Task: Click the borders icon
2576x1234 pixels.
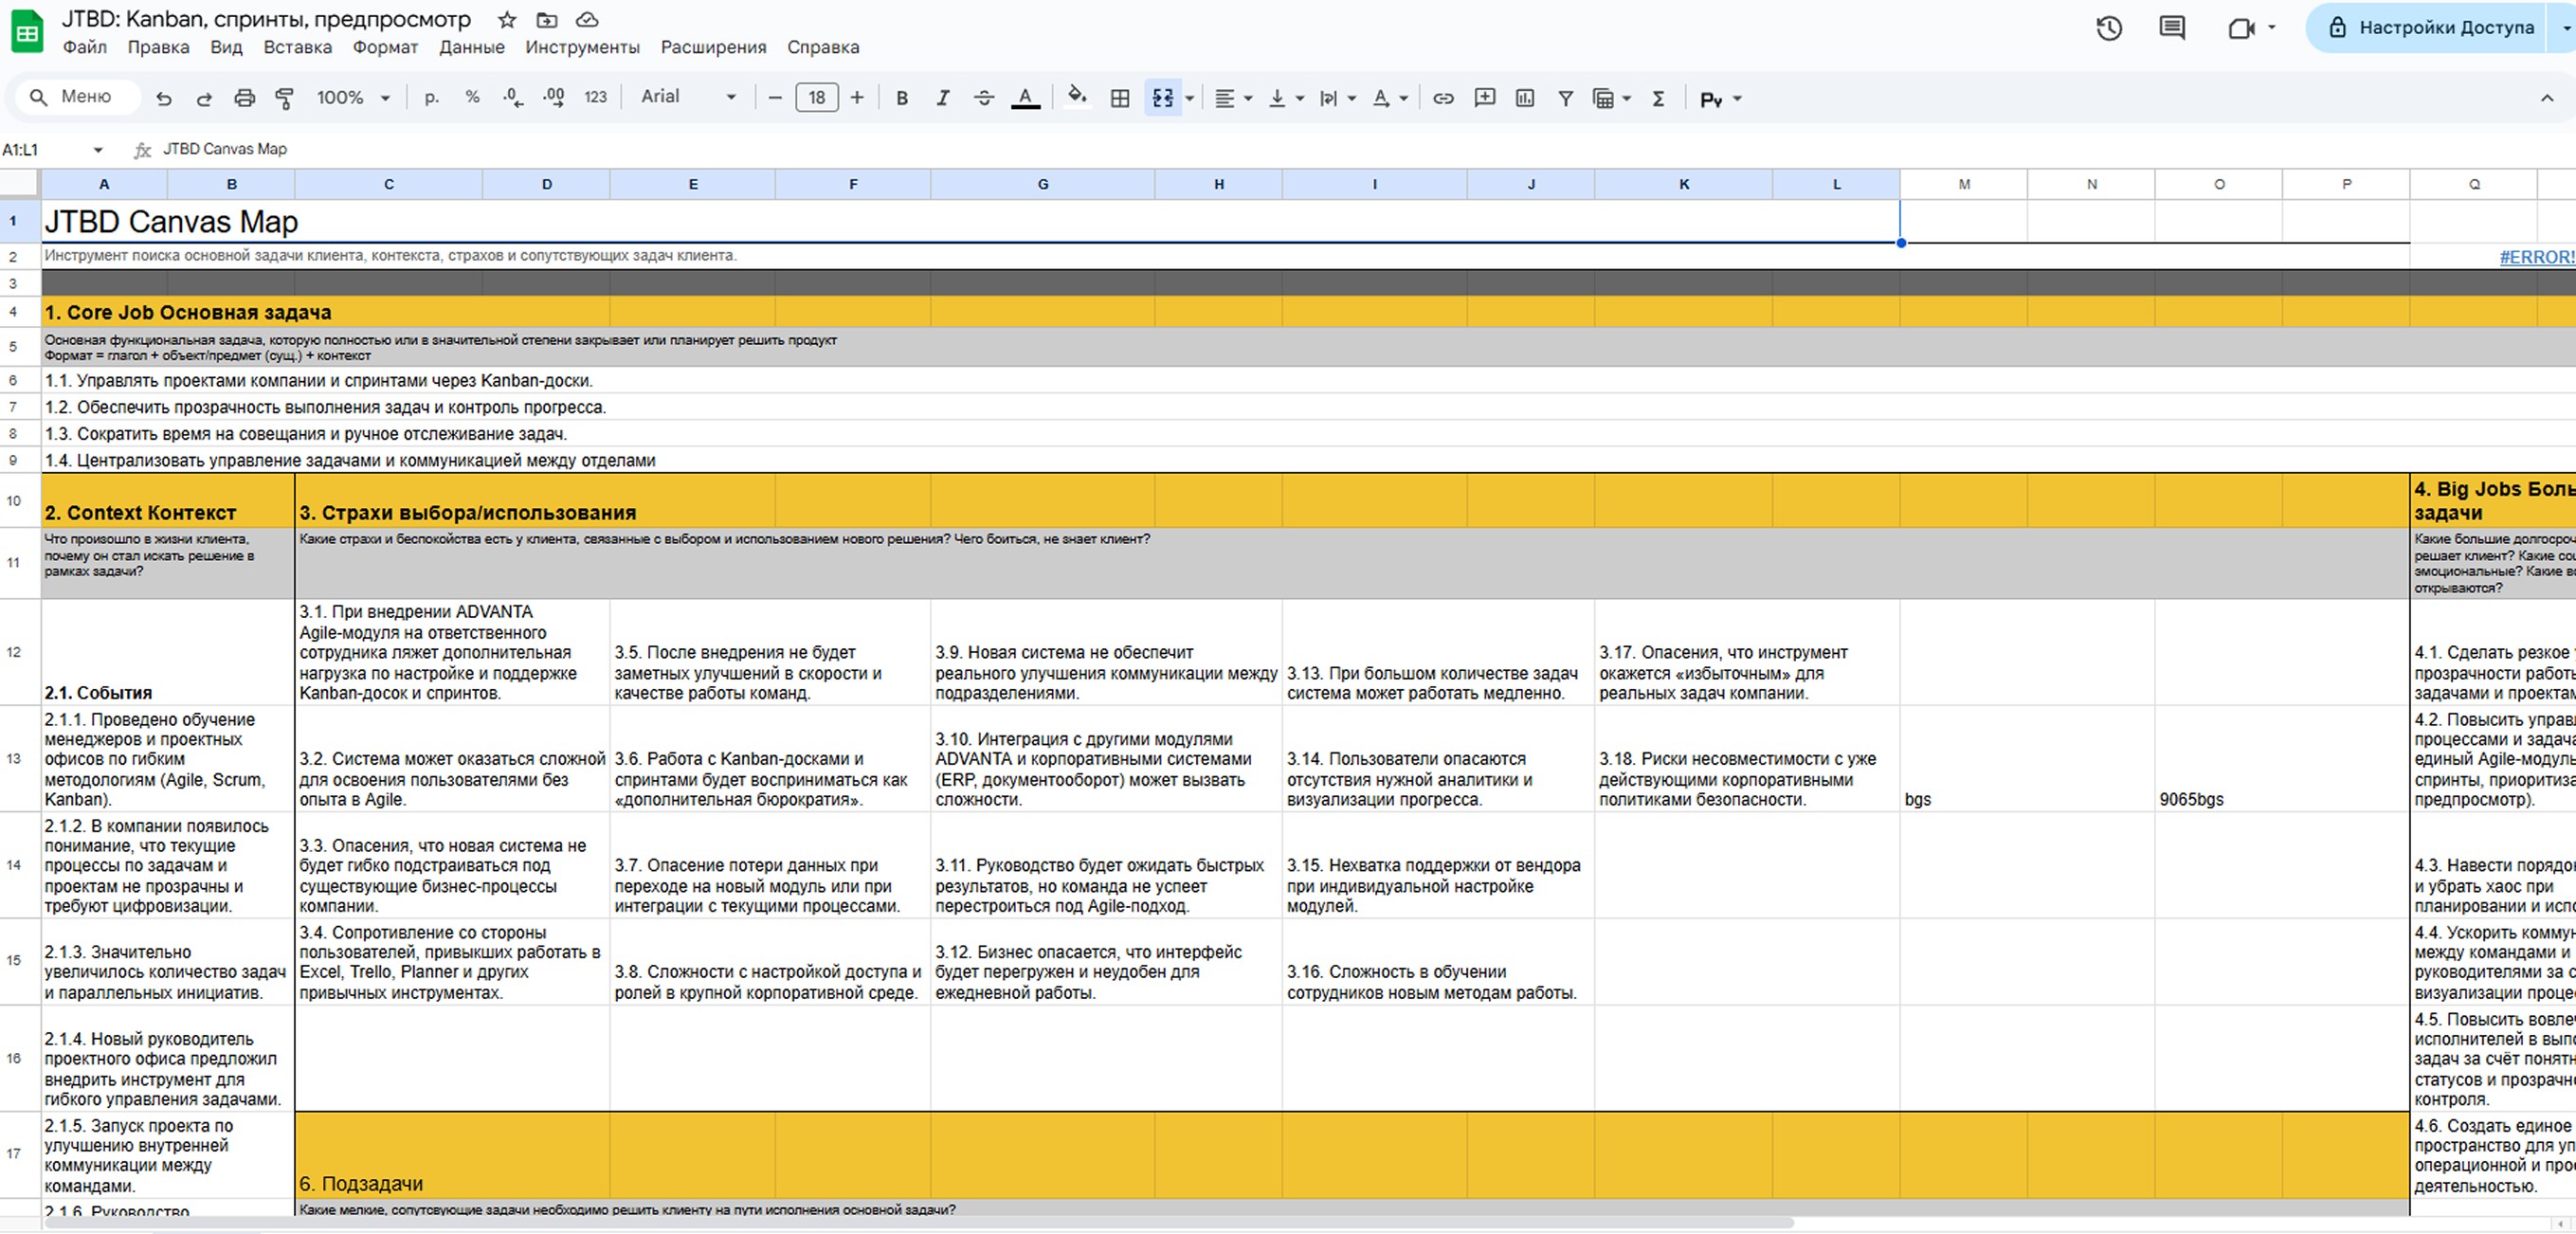Action: pos(1120,98)
